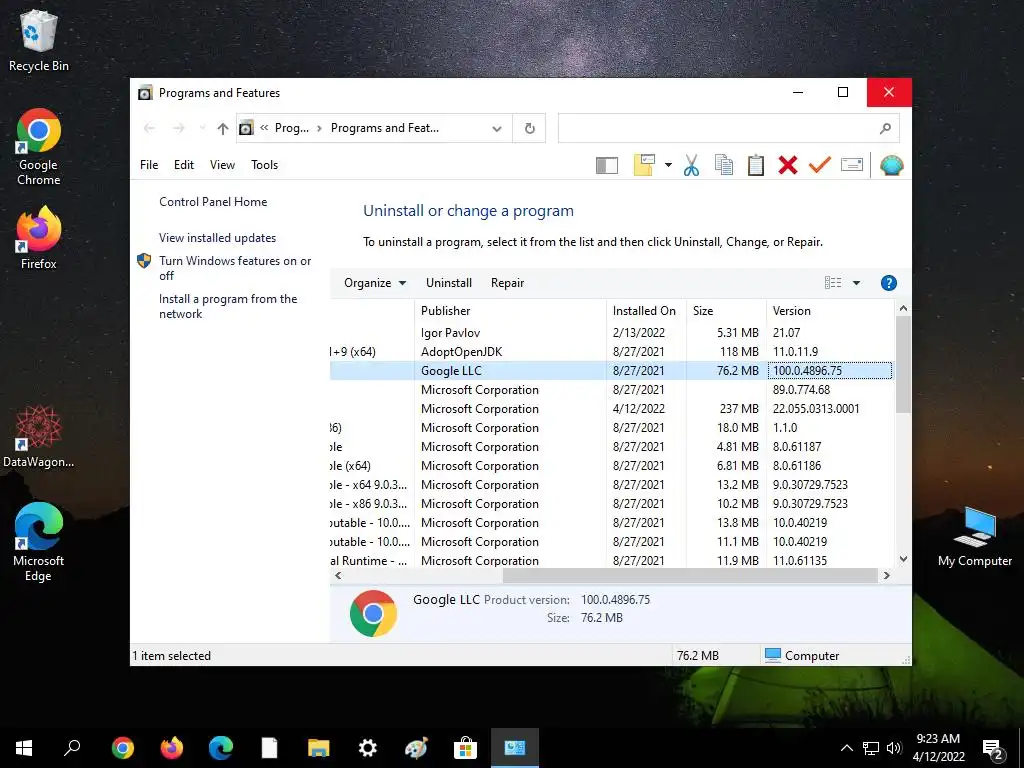Open the Windows Start button
Viewport: 1024px width, 768px height.
[24, 748]
